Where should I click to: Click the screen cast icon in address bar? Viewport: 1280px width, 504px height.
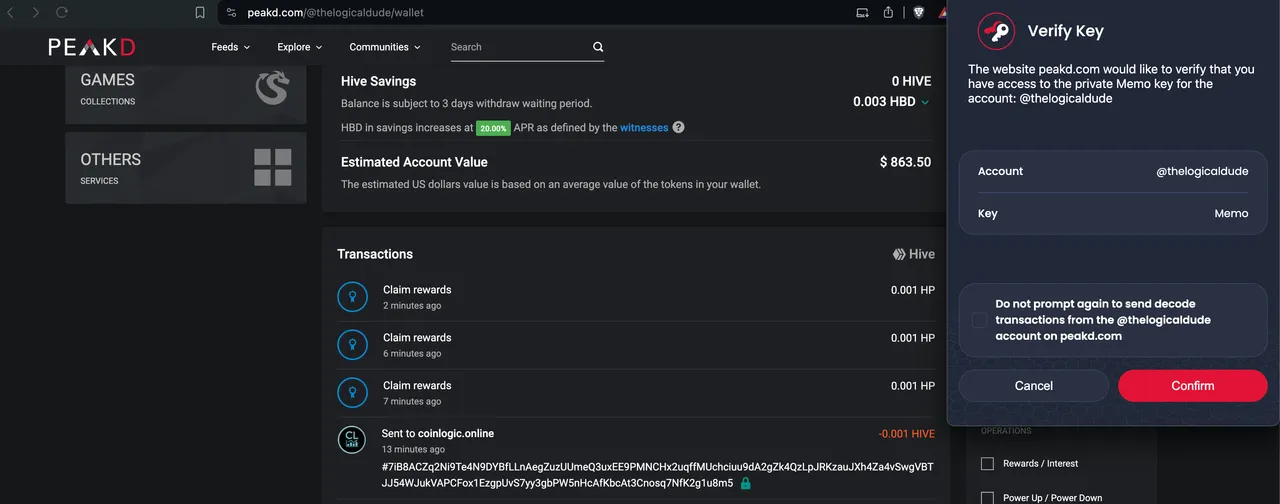pyautogui.click(x=863, y=13)
